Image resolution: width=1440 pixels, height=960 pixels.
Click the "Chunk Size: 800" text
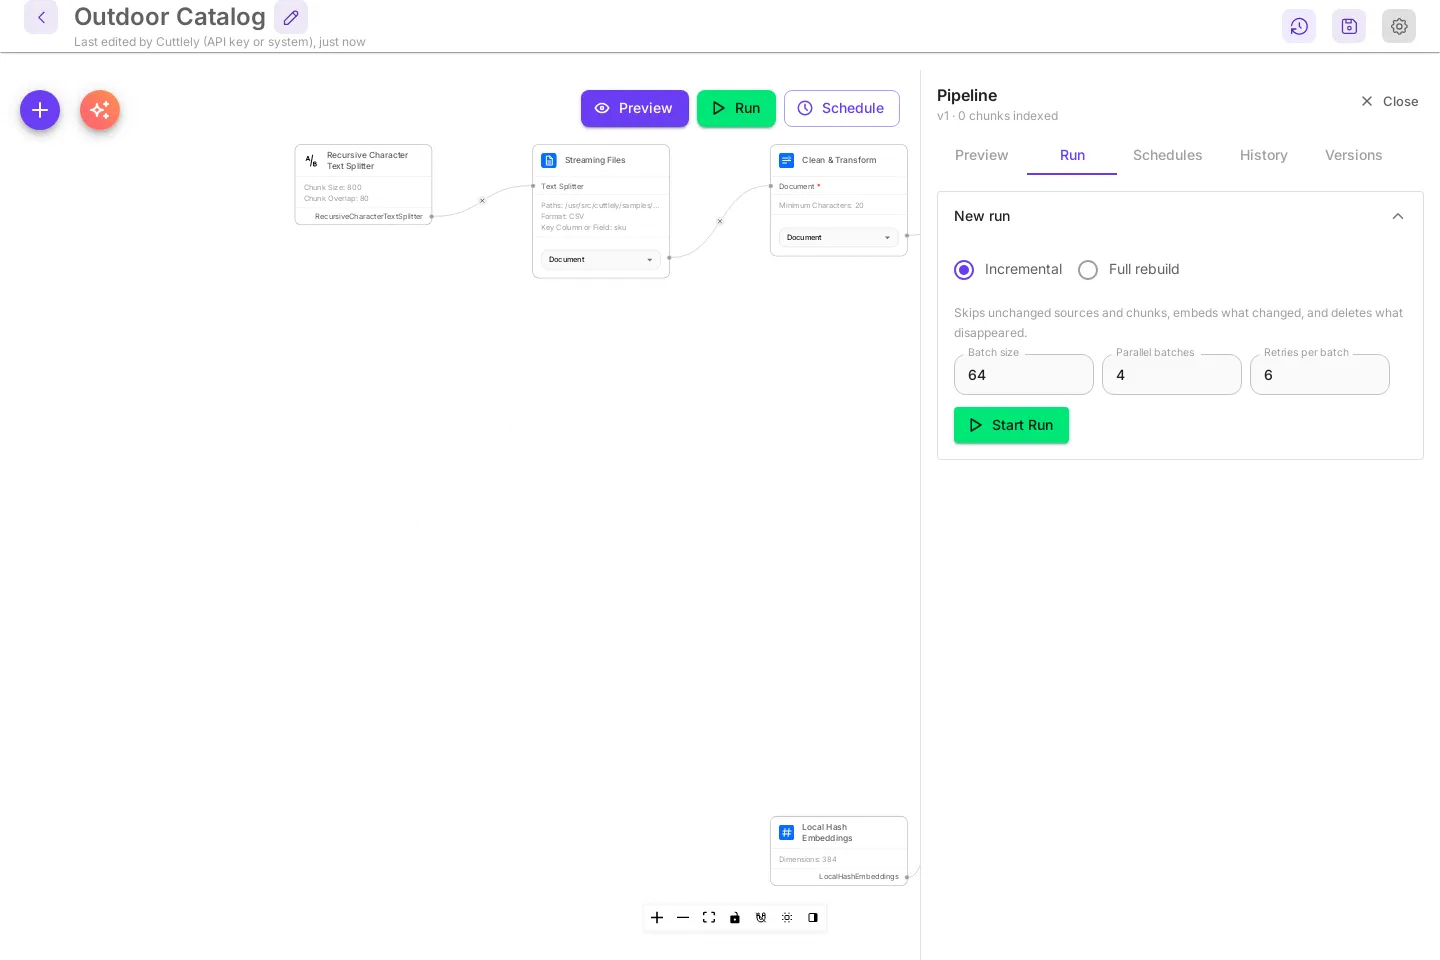[333, 188]
